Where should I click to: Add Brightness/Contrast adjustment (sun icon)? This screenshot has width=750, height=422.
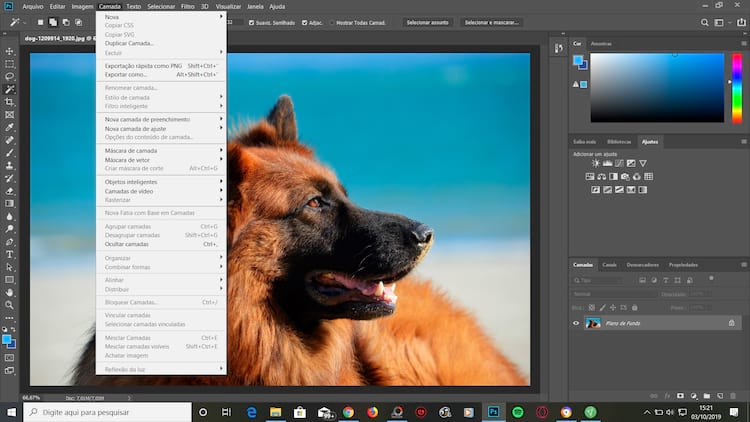[x=596, y=163]
